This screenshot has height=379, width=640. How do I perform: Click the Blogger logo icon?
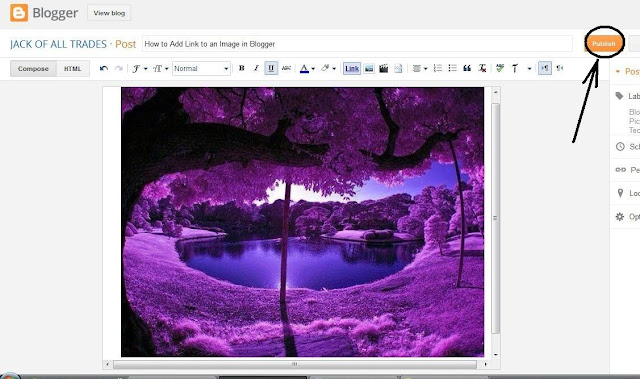(19, 13)
